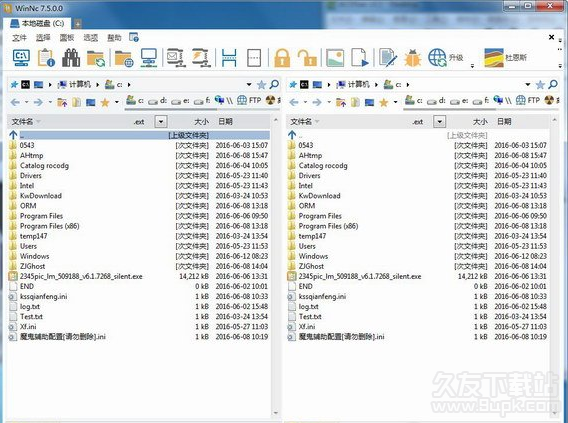
Task: Click the document play toolbar icon
Action: click(360, 57)
